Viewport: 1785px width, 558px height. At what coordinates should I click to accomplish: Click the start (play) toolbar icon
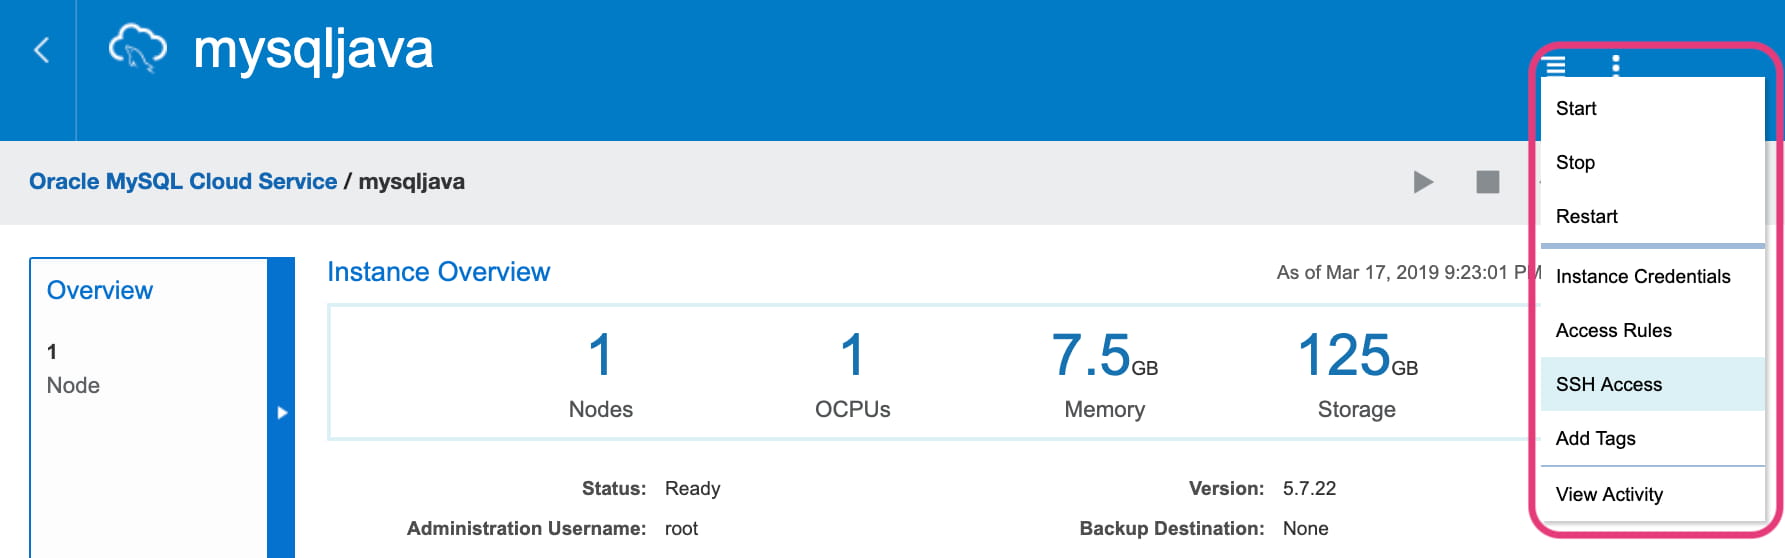coord(1423,182)
